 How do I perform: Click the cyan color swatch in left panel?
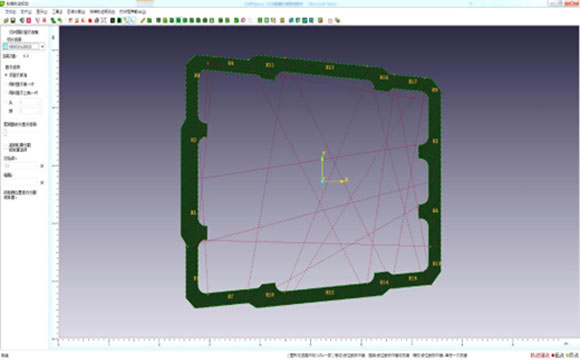tap(6, 46)
